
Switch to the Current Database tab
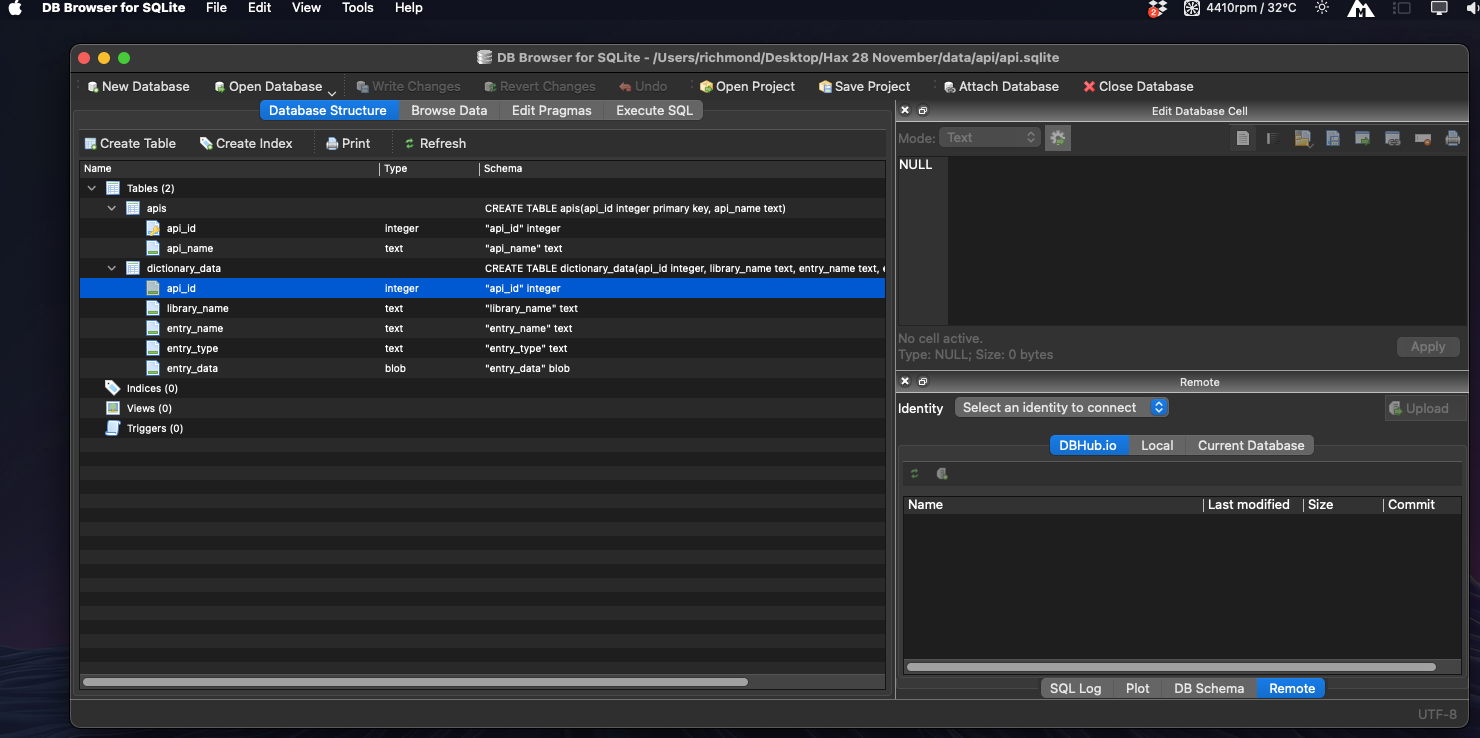1251,445
